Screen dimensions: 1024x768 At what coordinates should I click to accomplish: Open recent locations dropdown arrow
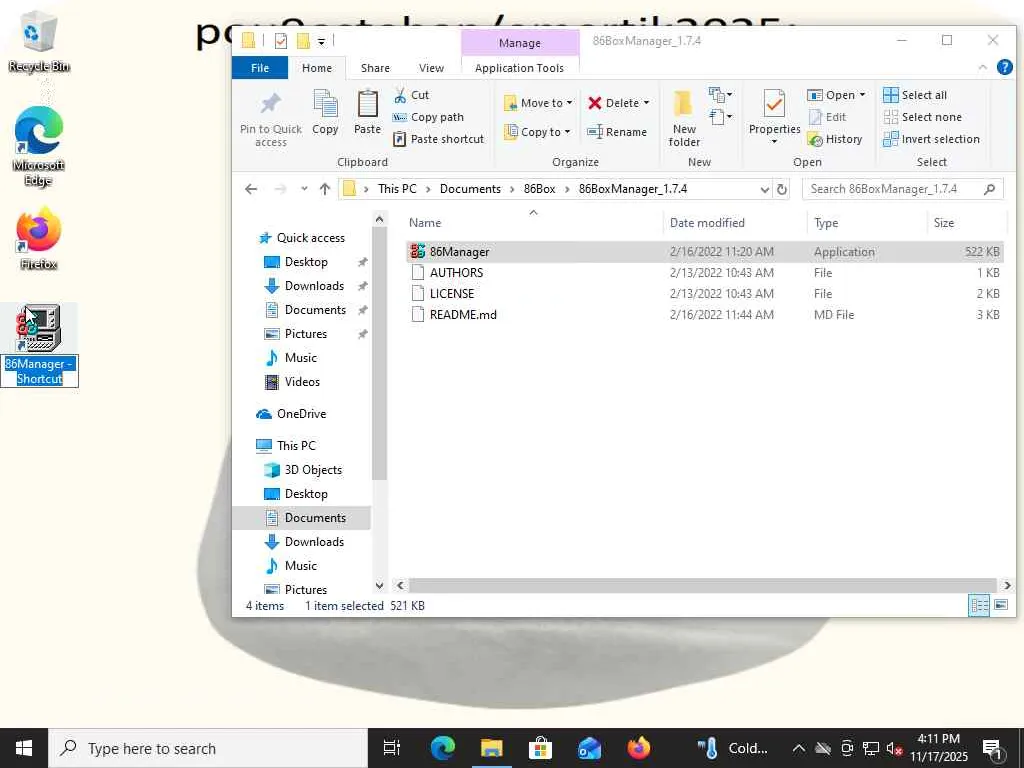tap(304, 189)
